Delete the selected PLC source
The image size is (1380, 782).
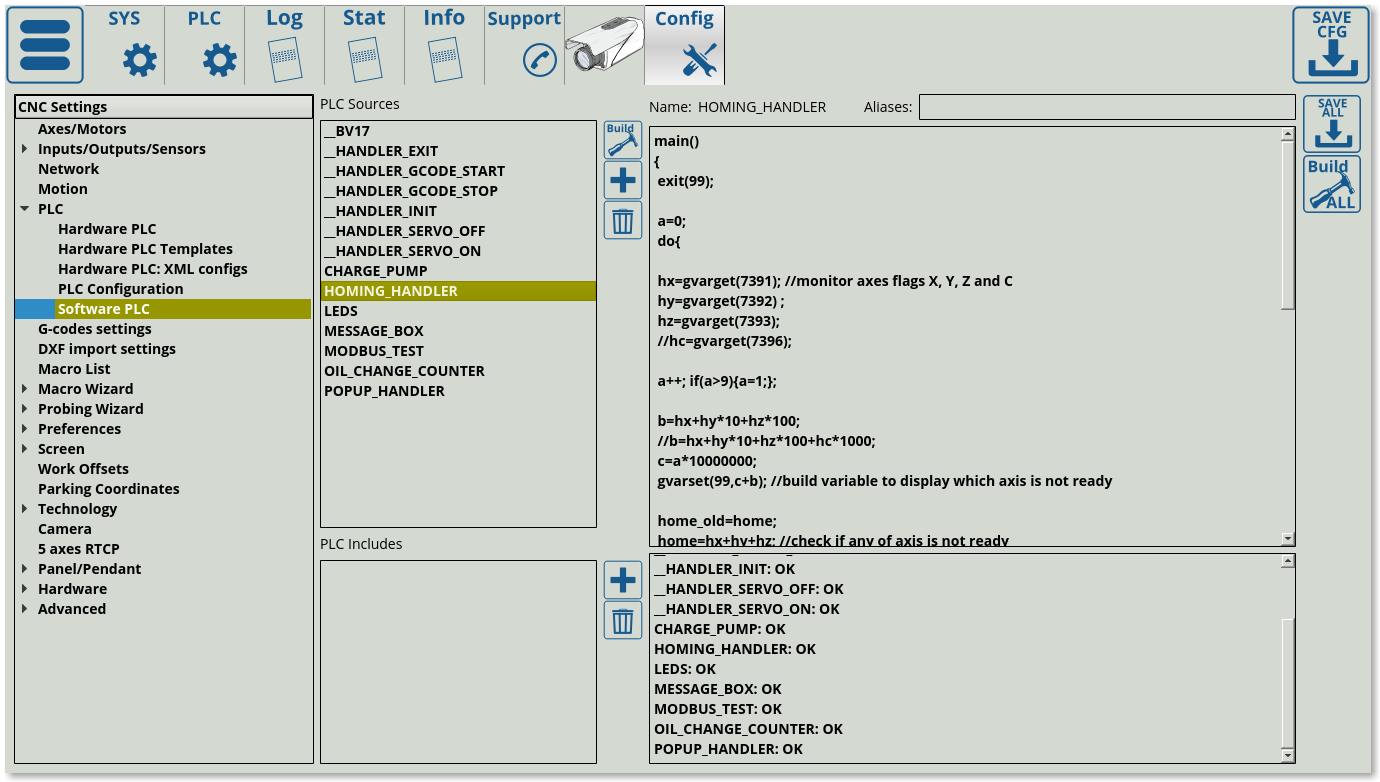coord(622,220)
